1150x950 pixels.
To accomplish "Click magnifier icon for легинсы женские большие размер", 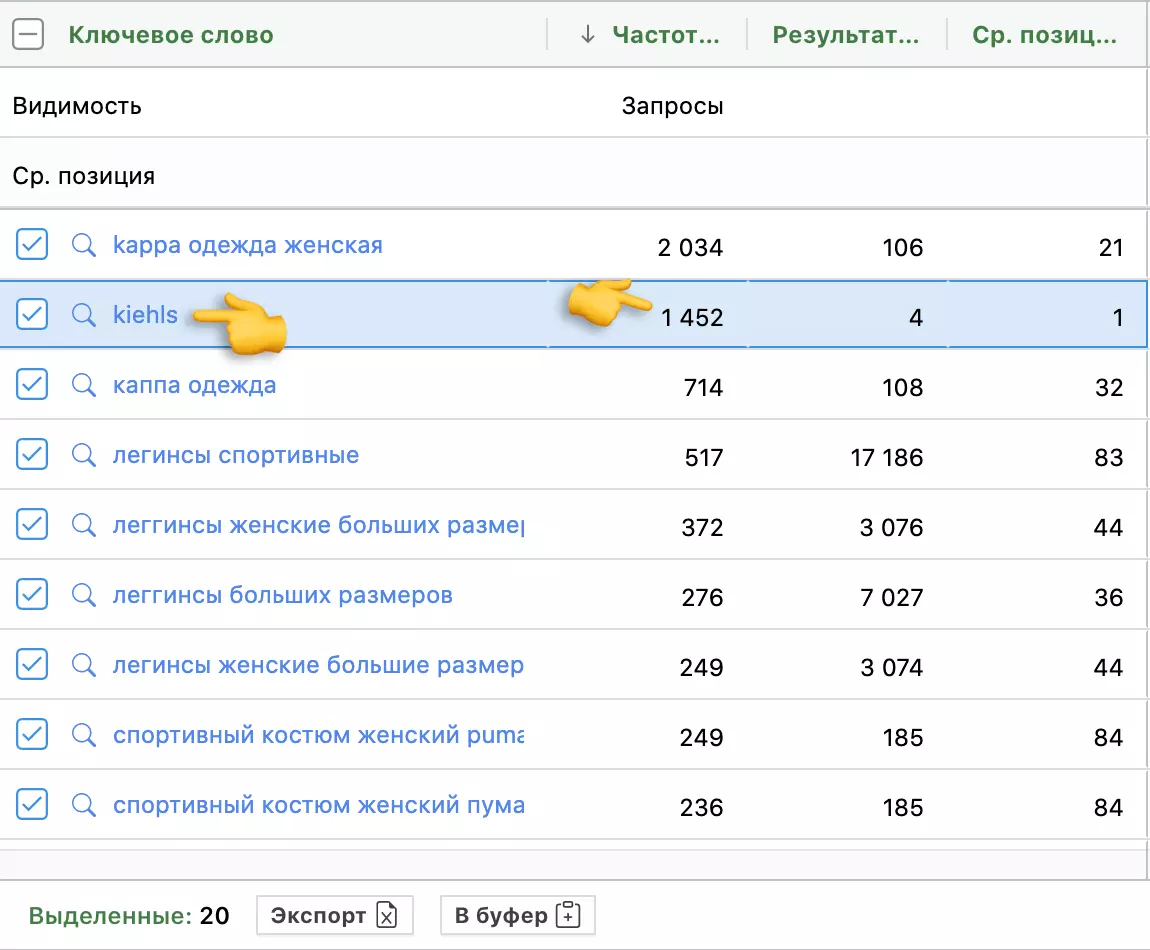I will [84, 665].
